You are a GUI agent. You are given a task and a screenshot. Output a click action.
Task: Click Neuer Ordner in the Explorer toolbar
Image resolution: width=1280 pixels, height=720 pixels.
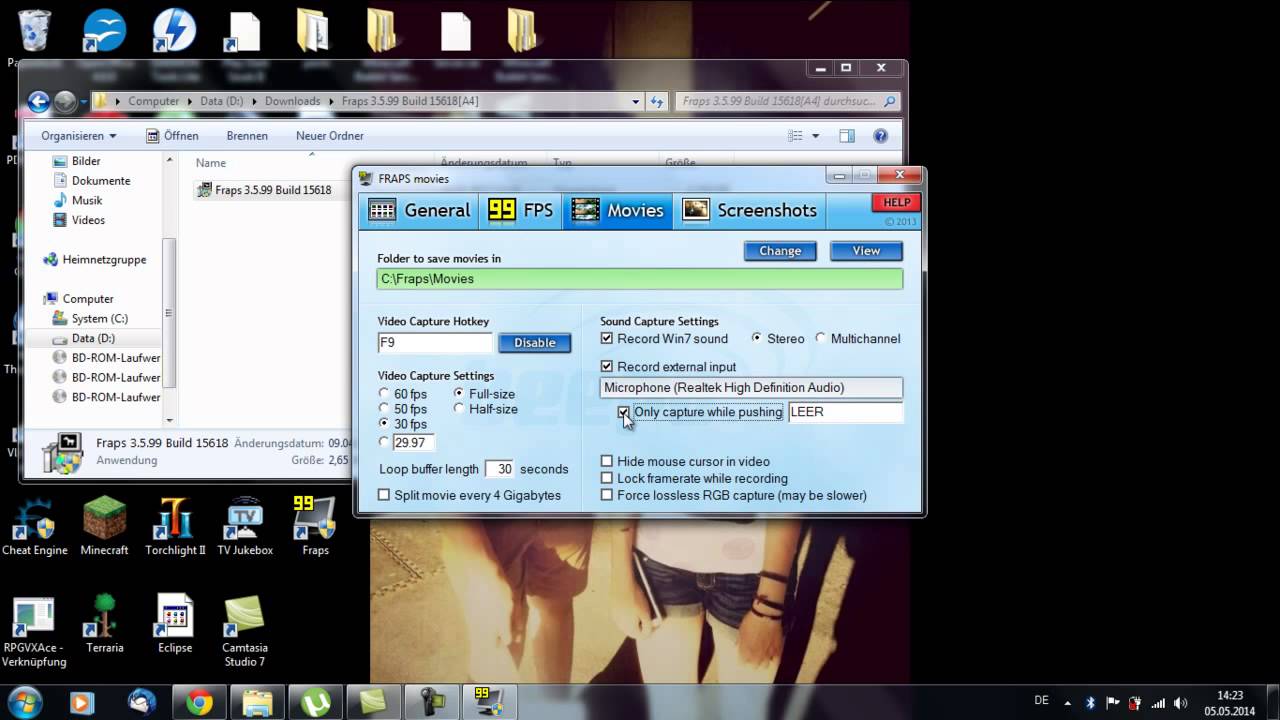coord(330,136)
